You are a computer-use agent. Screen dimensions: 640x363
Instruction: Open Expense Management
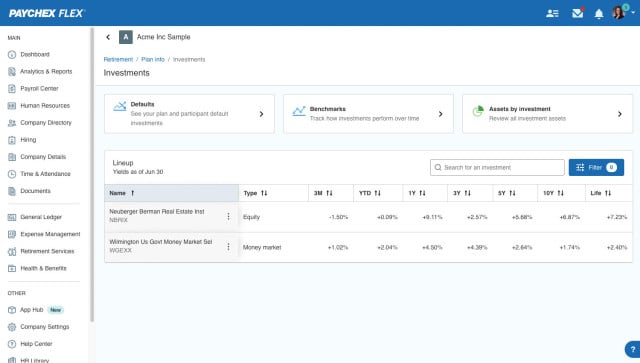point(50,234)
